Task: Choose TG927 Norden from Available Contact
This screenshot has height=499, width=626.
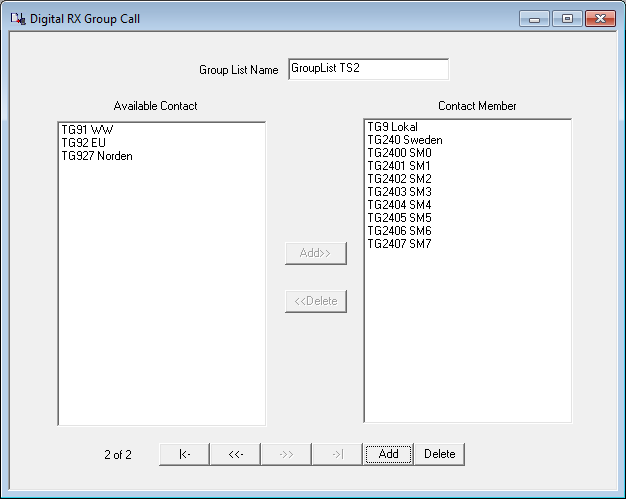Action: (x=96, y=156)
